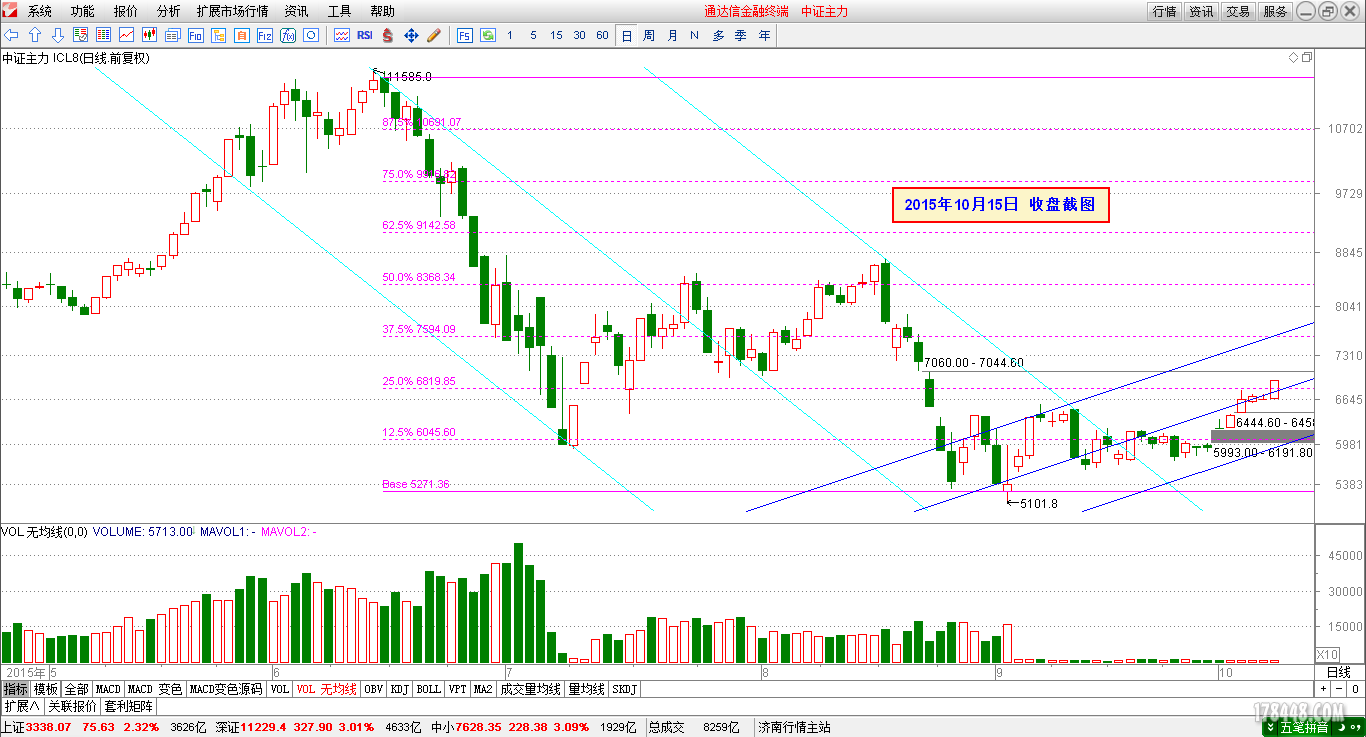Open the 帮助 menu
The image size is (1366, 737).
[382, 11]
